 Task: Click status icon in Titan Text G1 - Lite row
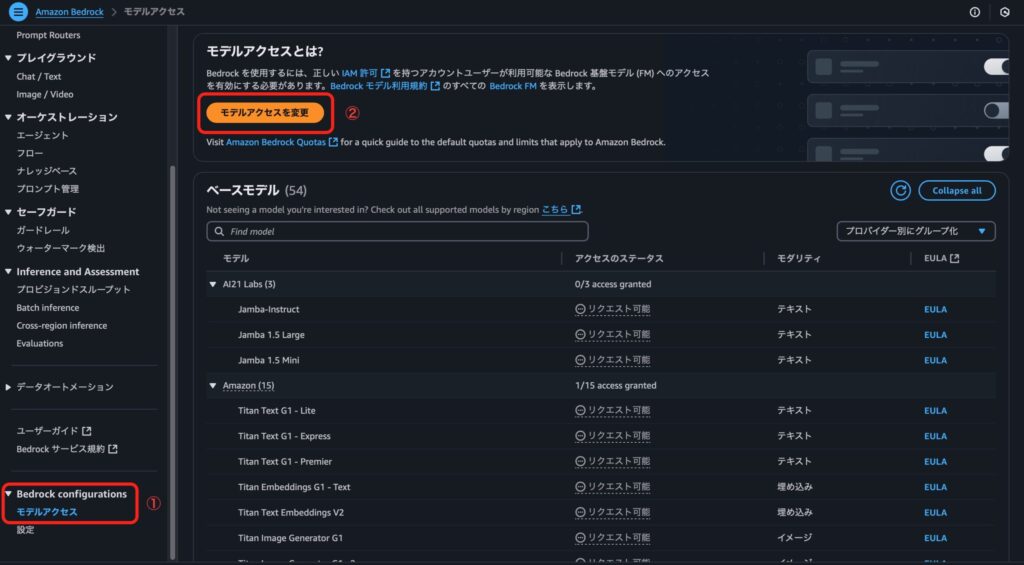coord(580,410)
